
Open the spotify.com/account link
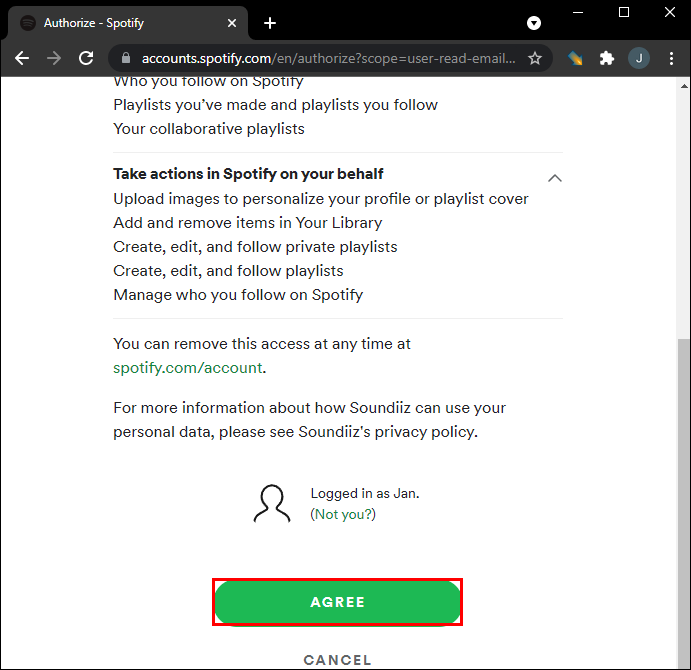click(188, 367)
